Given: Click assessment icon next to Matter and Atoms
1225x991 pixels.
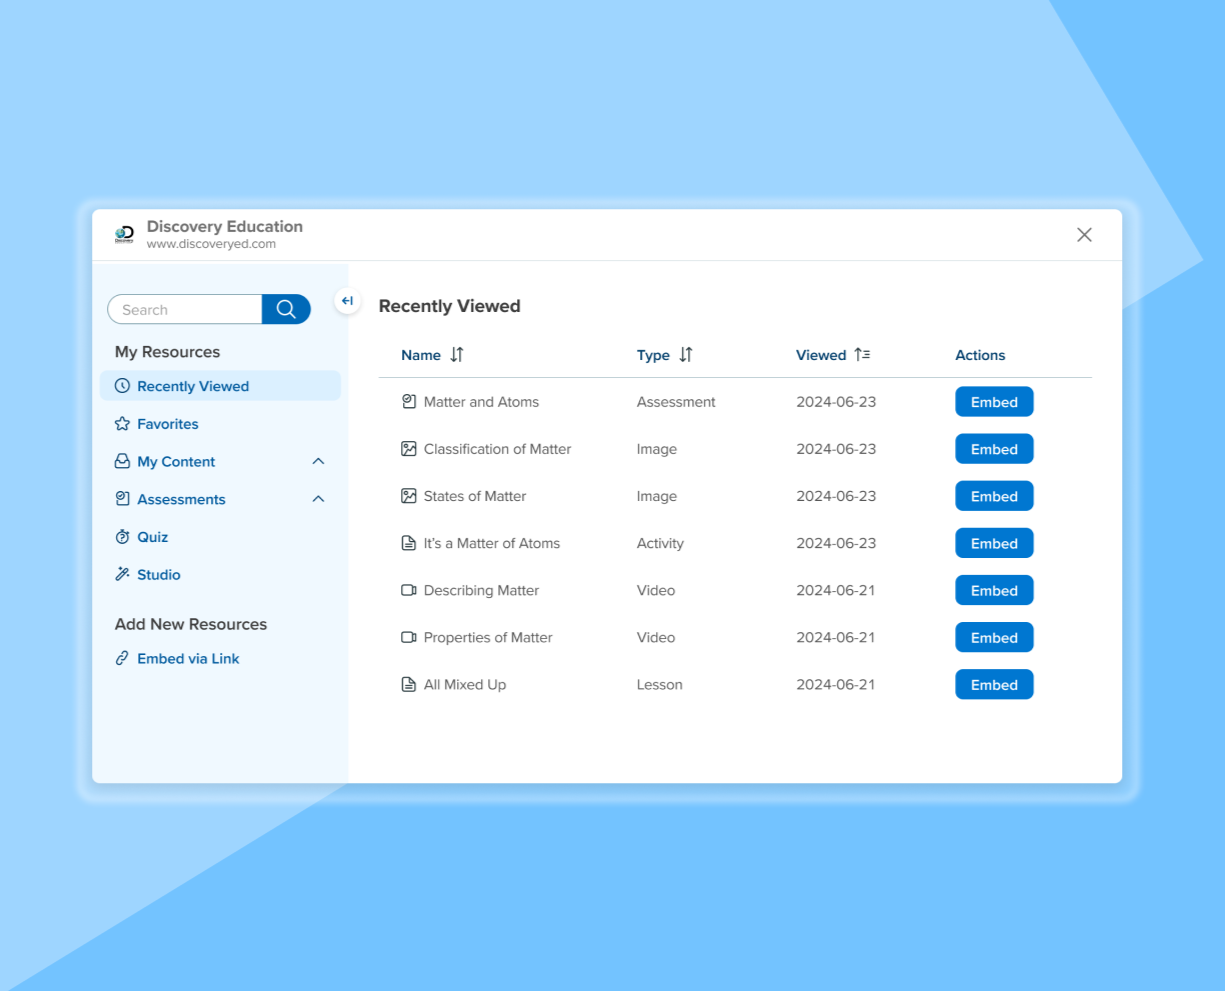Looking at the screenshot, I should tap(408, 402).
